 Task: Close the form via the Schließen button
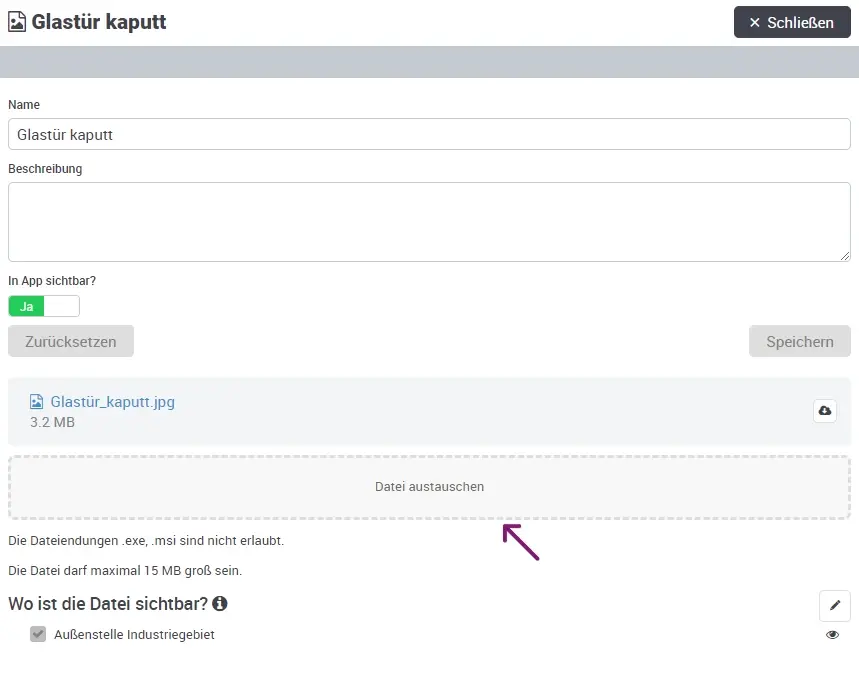coord(792,22)
